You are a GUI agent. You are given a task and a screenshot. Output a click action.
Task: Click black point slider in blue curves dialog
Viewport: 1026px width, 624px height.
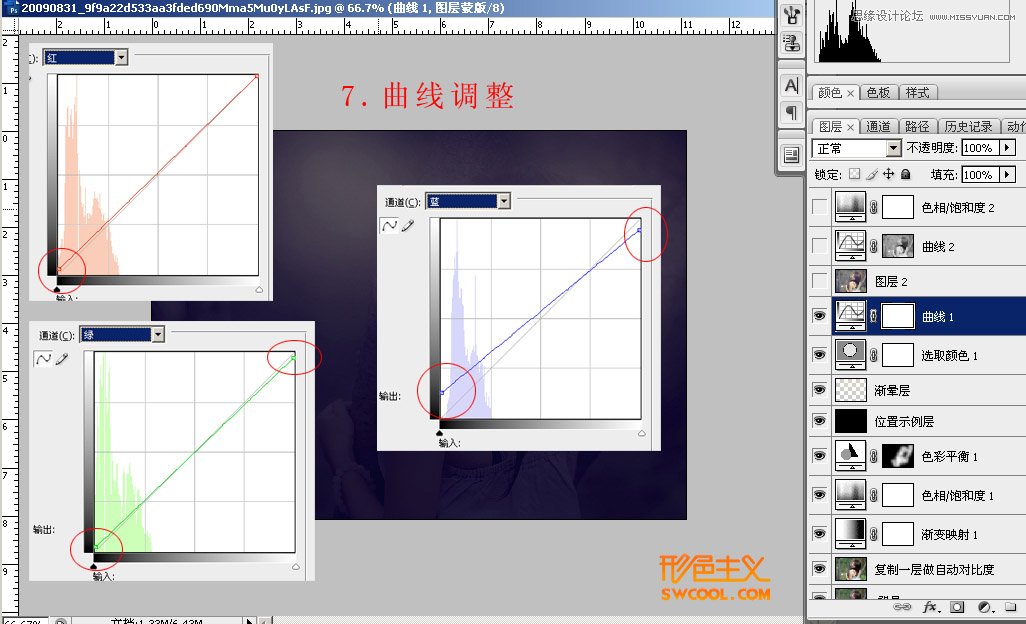(x=439, y=433)
